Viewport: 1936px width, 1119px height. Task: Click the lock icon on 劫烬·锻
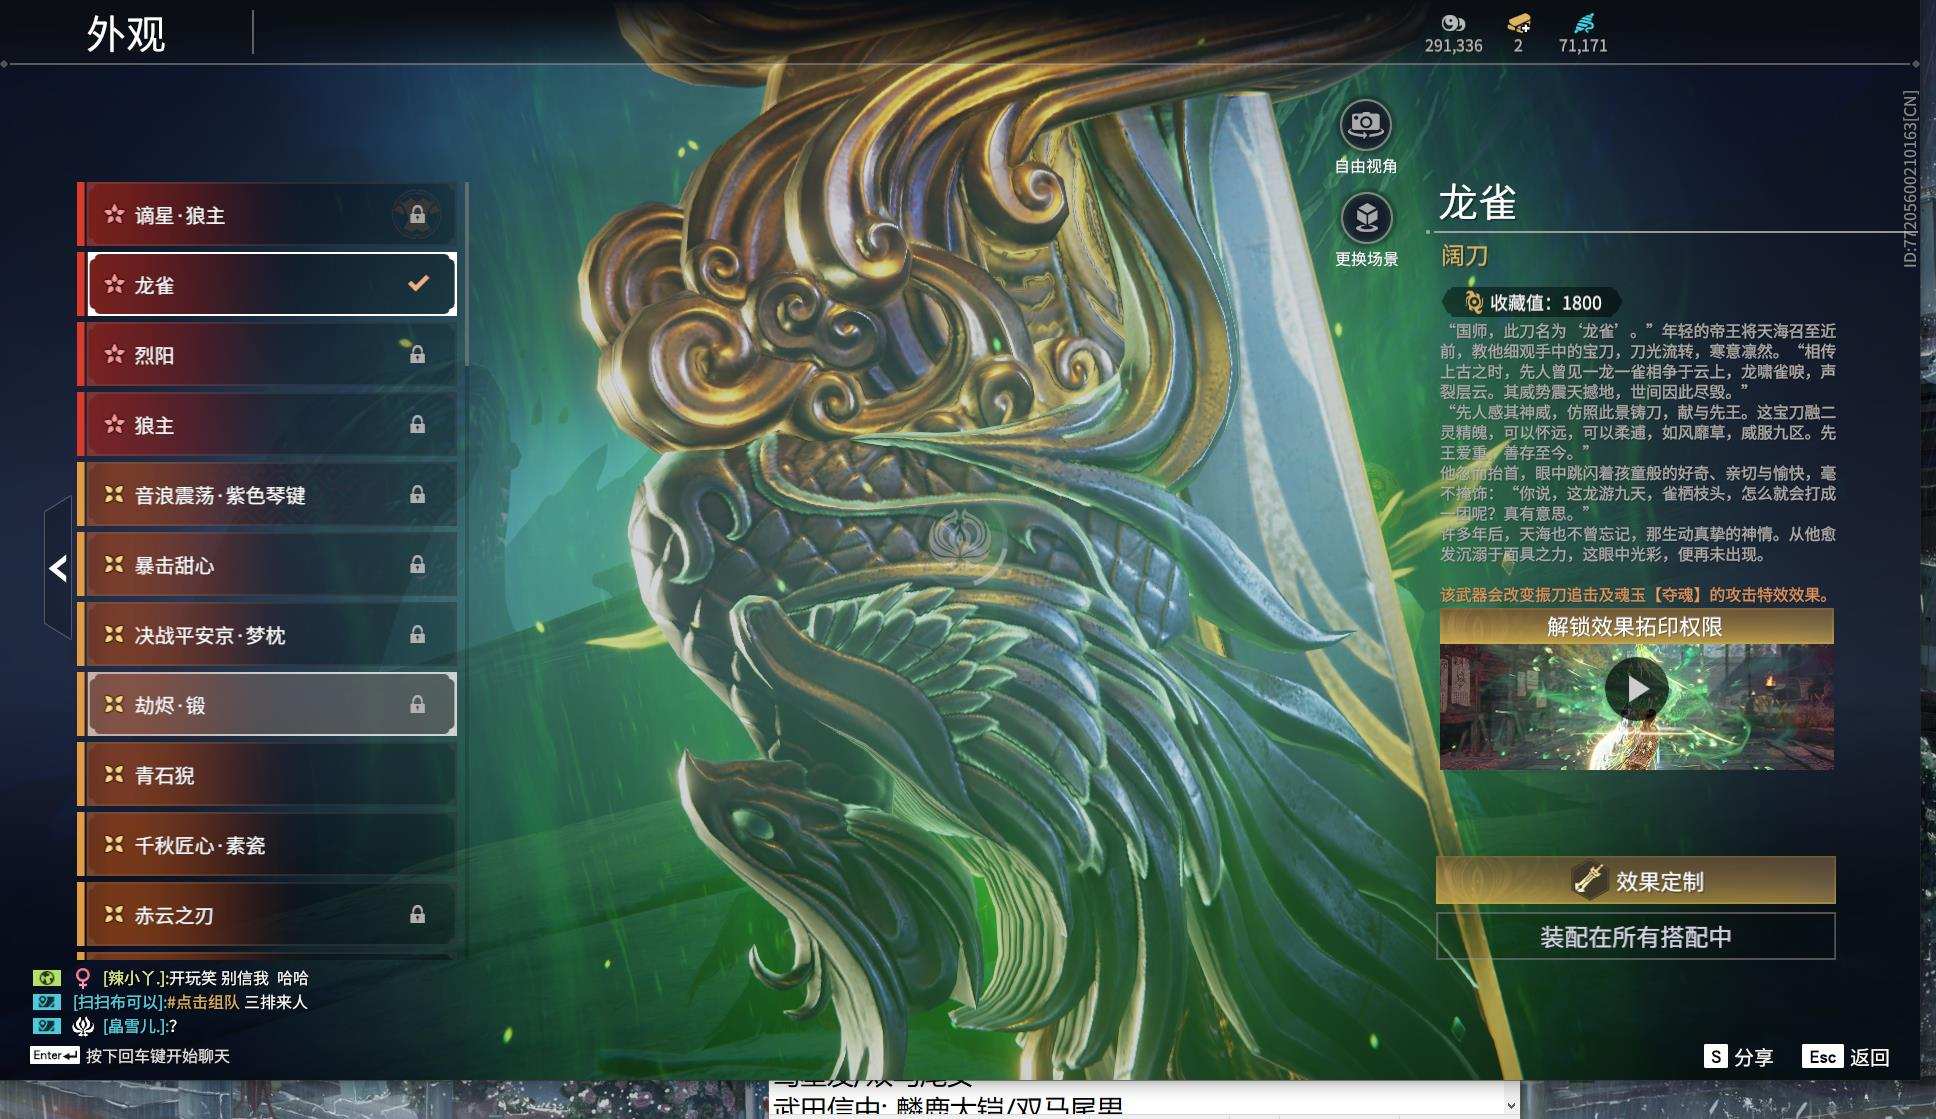[x=417, y=705]
